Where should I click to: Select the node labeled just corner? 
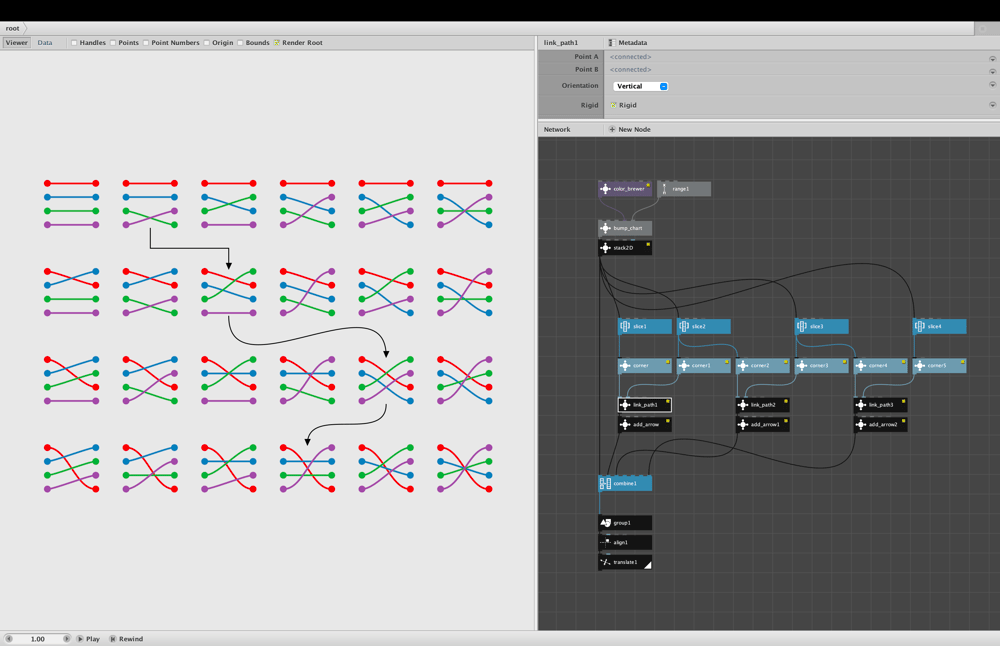coord(645,365)
